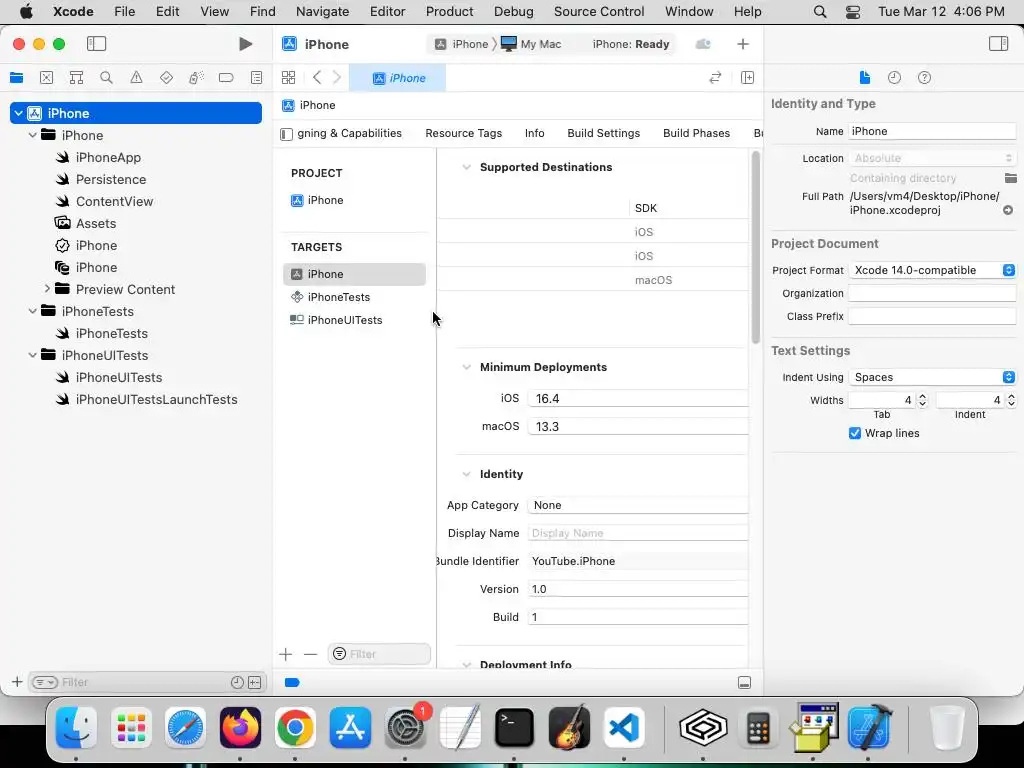Open the Breakpoint navigator

pos(226,78)
